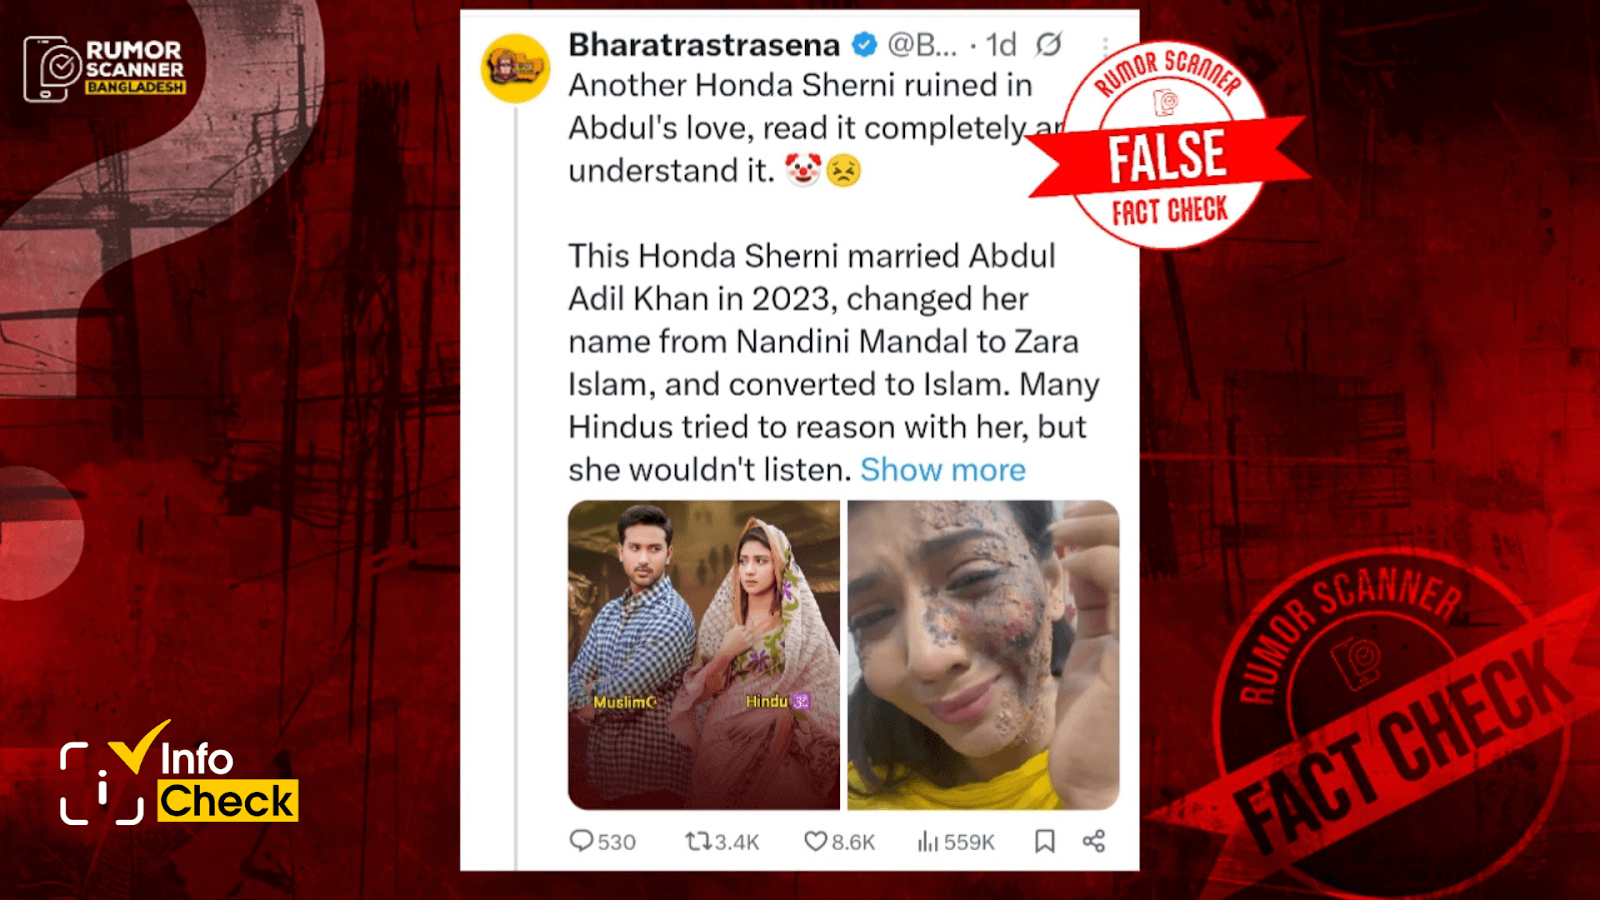Open the Bharatrastrasena profile avatar
The width and height of the screenshot is (1600, 900).
[x=516, y=68]
